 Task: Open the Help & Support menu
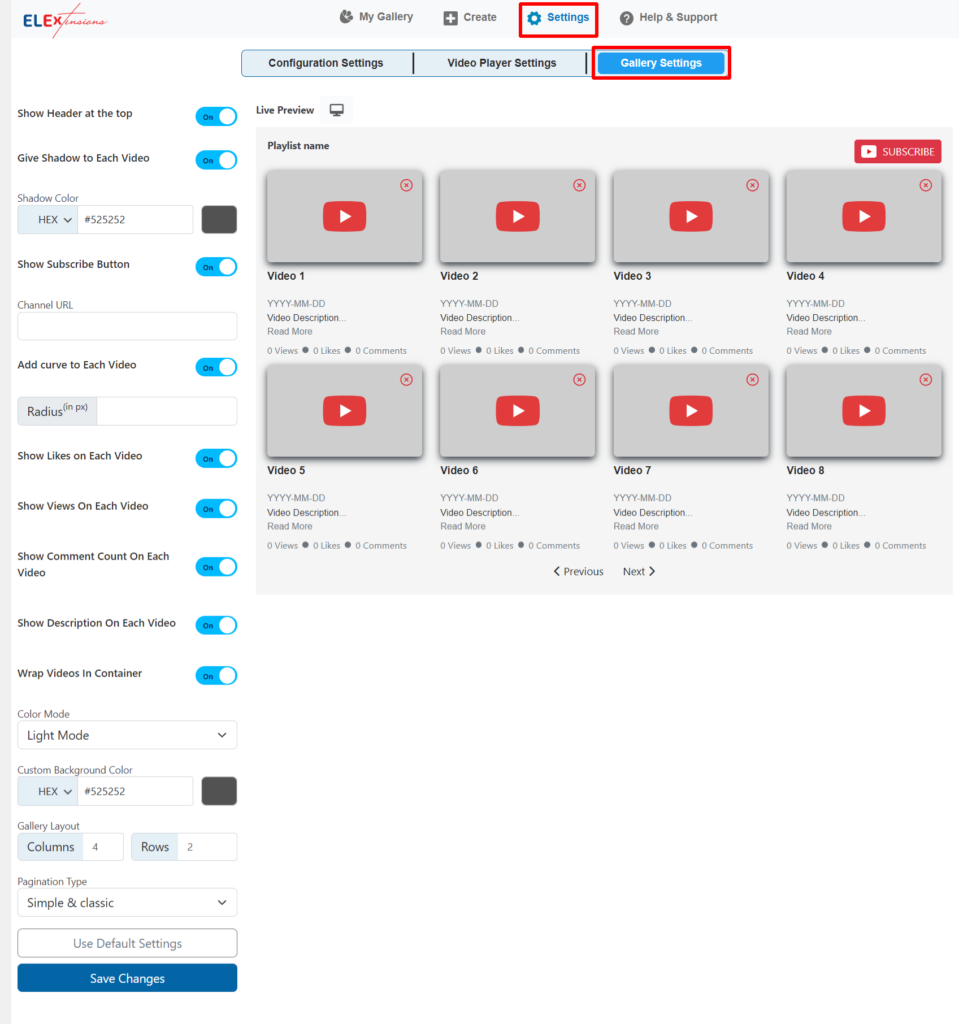pyautogui.click(x=668, y=18)
